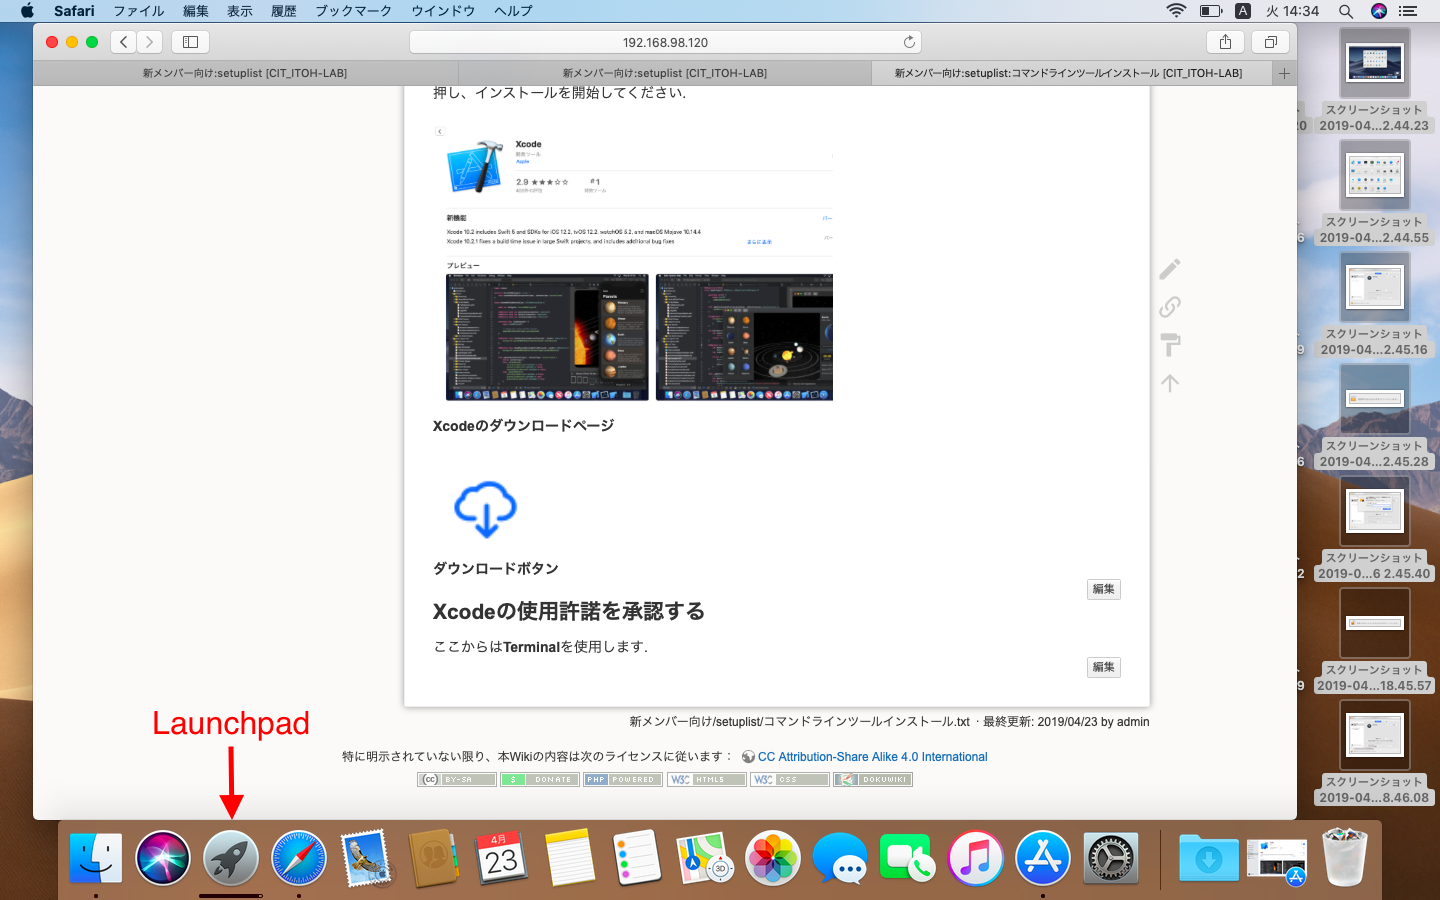The width and height of the screenshot is (1440, 900).
Task: Open iTunes music icon in Dock
Action: 976,858
